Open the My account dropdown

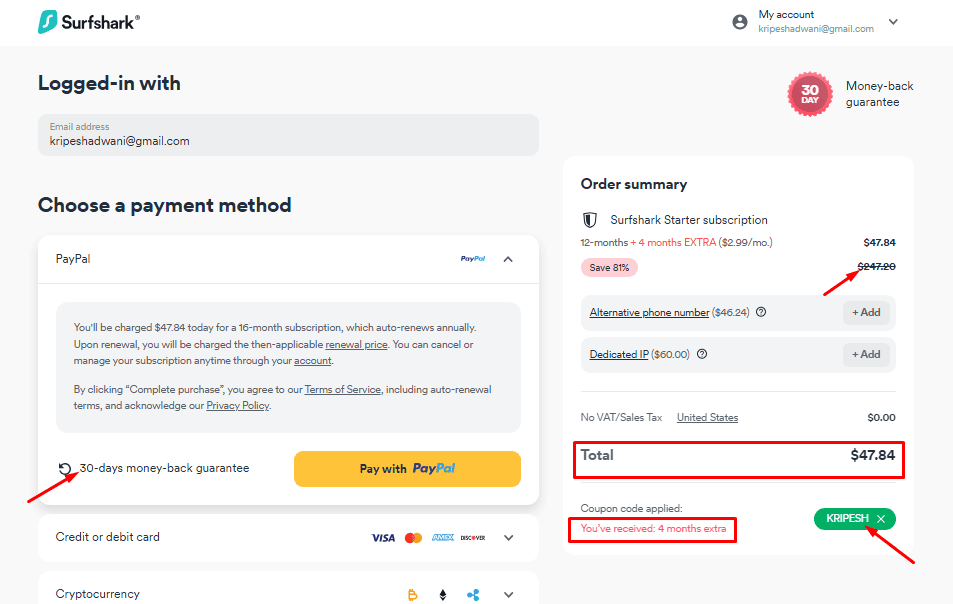point(893,22)
